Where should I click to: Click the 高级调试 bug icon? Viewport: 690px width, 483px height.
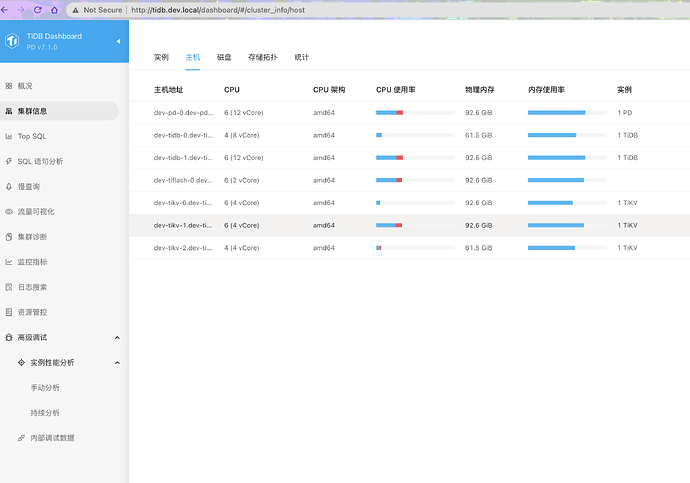[x=9, y=337]
